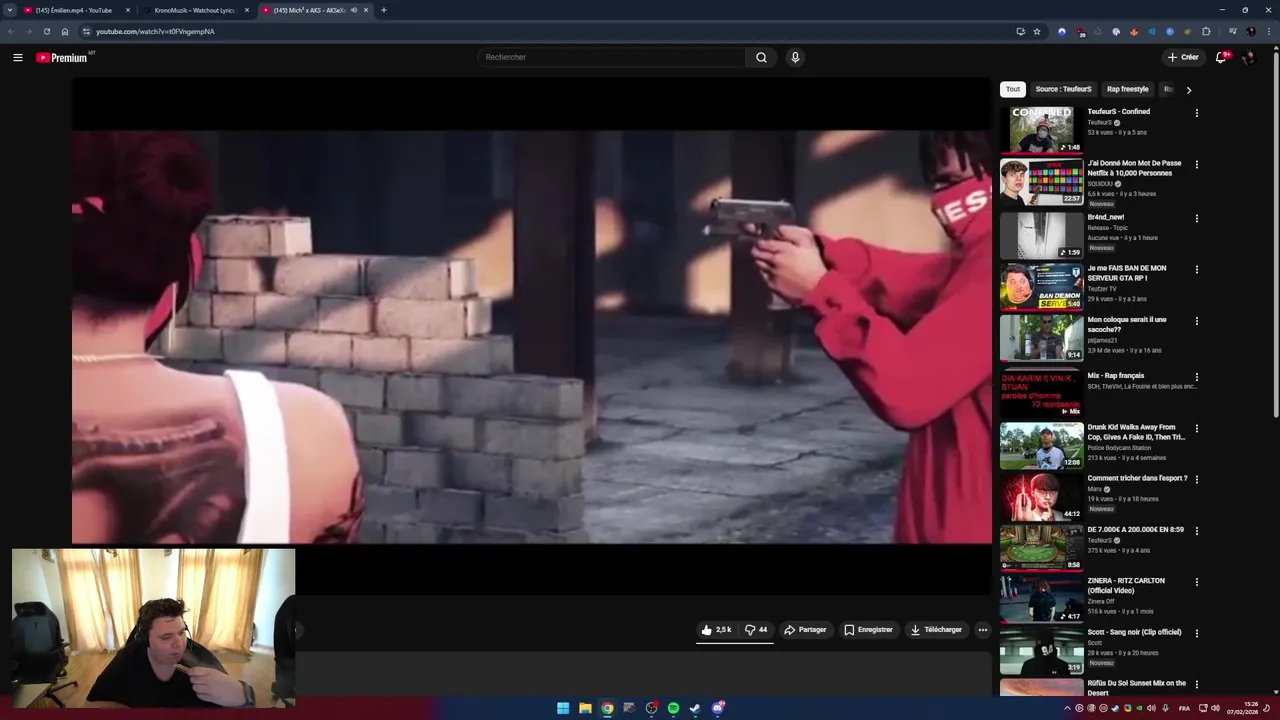Open J'ai Donné Mon Mot De Passe video

click(x=1134, y=168)
